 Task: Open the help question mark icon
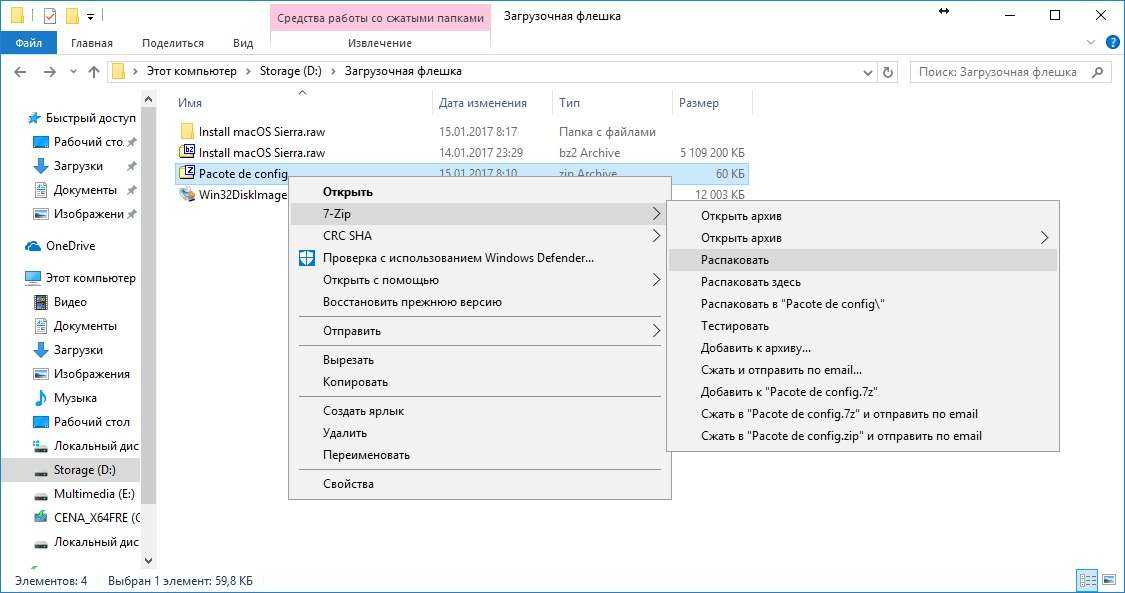[1110, 43]
